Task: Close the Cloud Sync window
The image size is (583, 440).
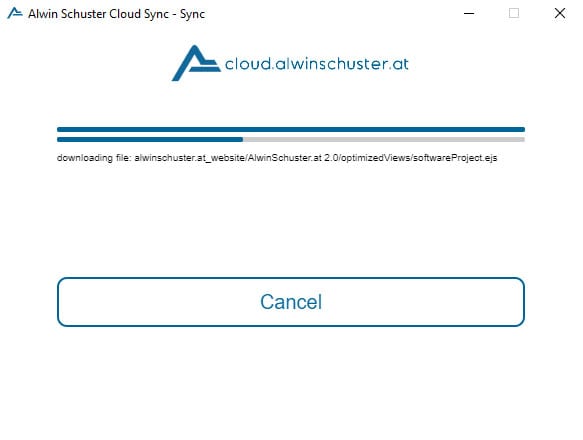Action: click(560, 13)
